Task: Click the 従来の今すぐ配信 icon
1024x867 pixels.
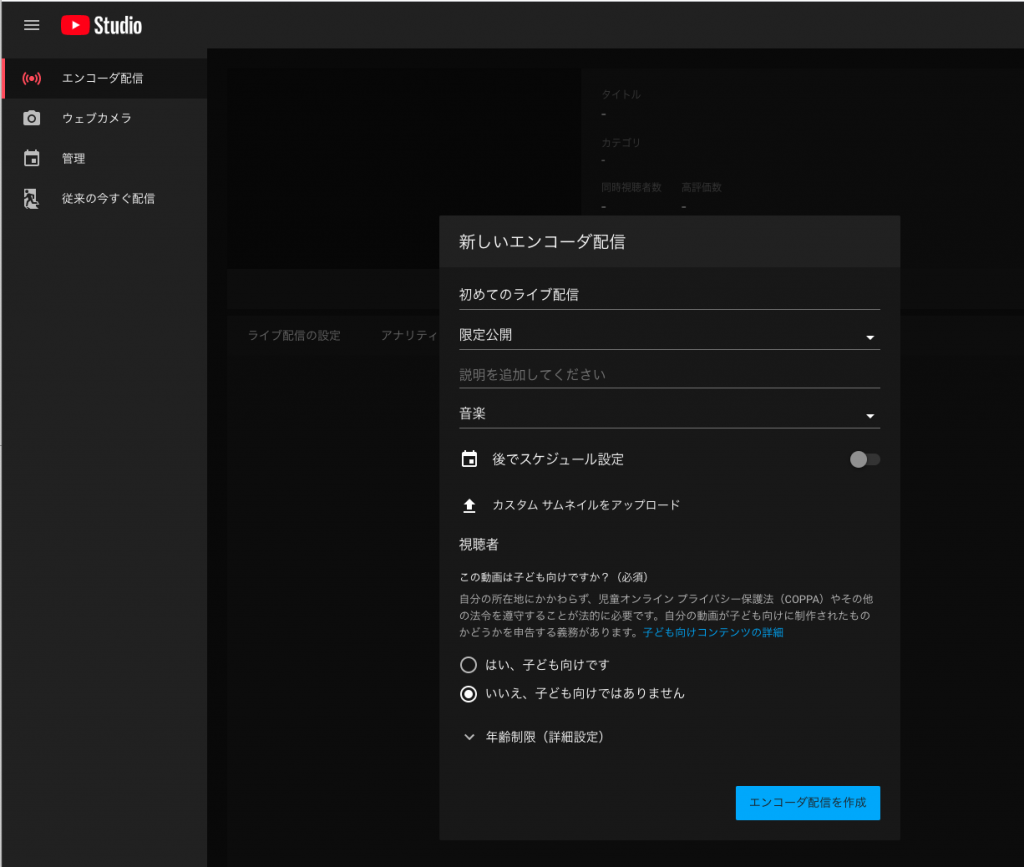Action: [31, 198]
